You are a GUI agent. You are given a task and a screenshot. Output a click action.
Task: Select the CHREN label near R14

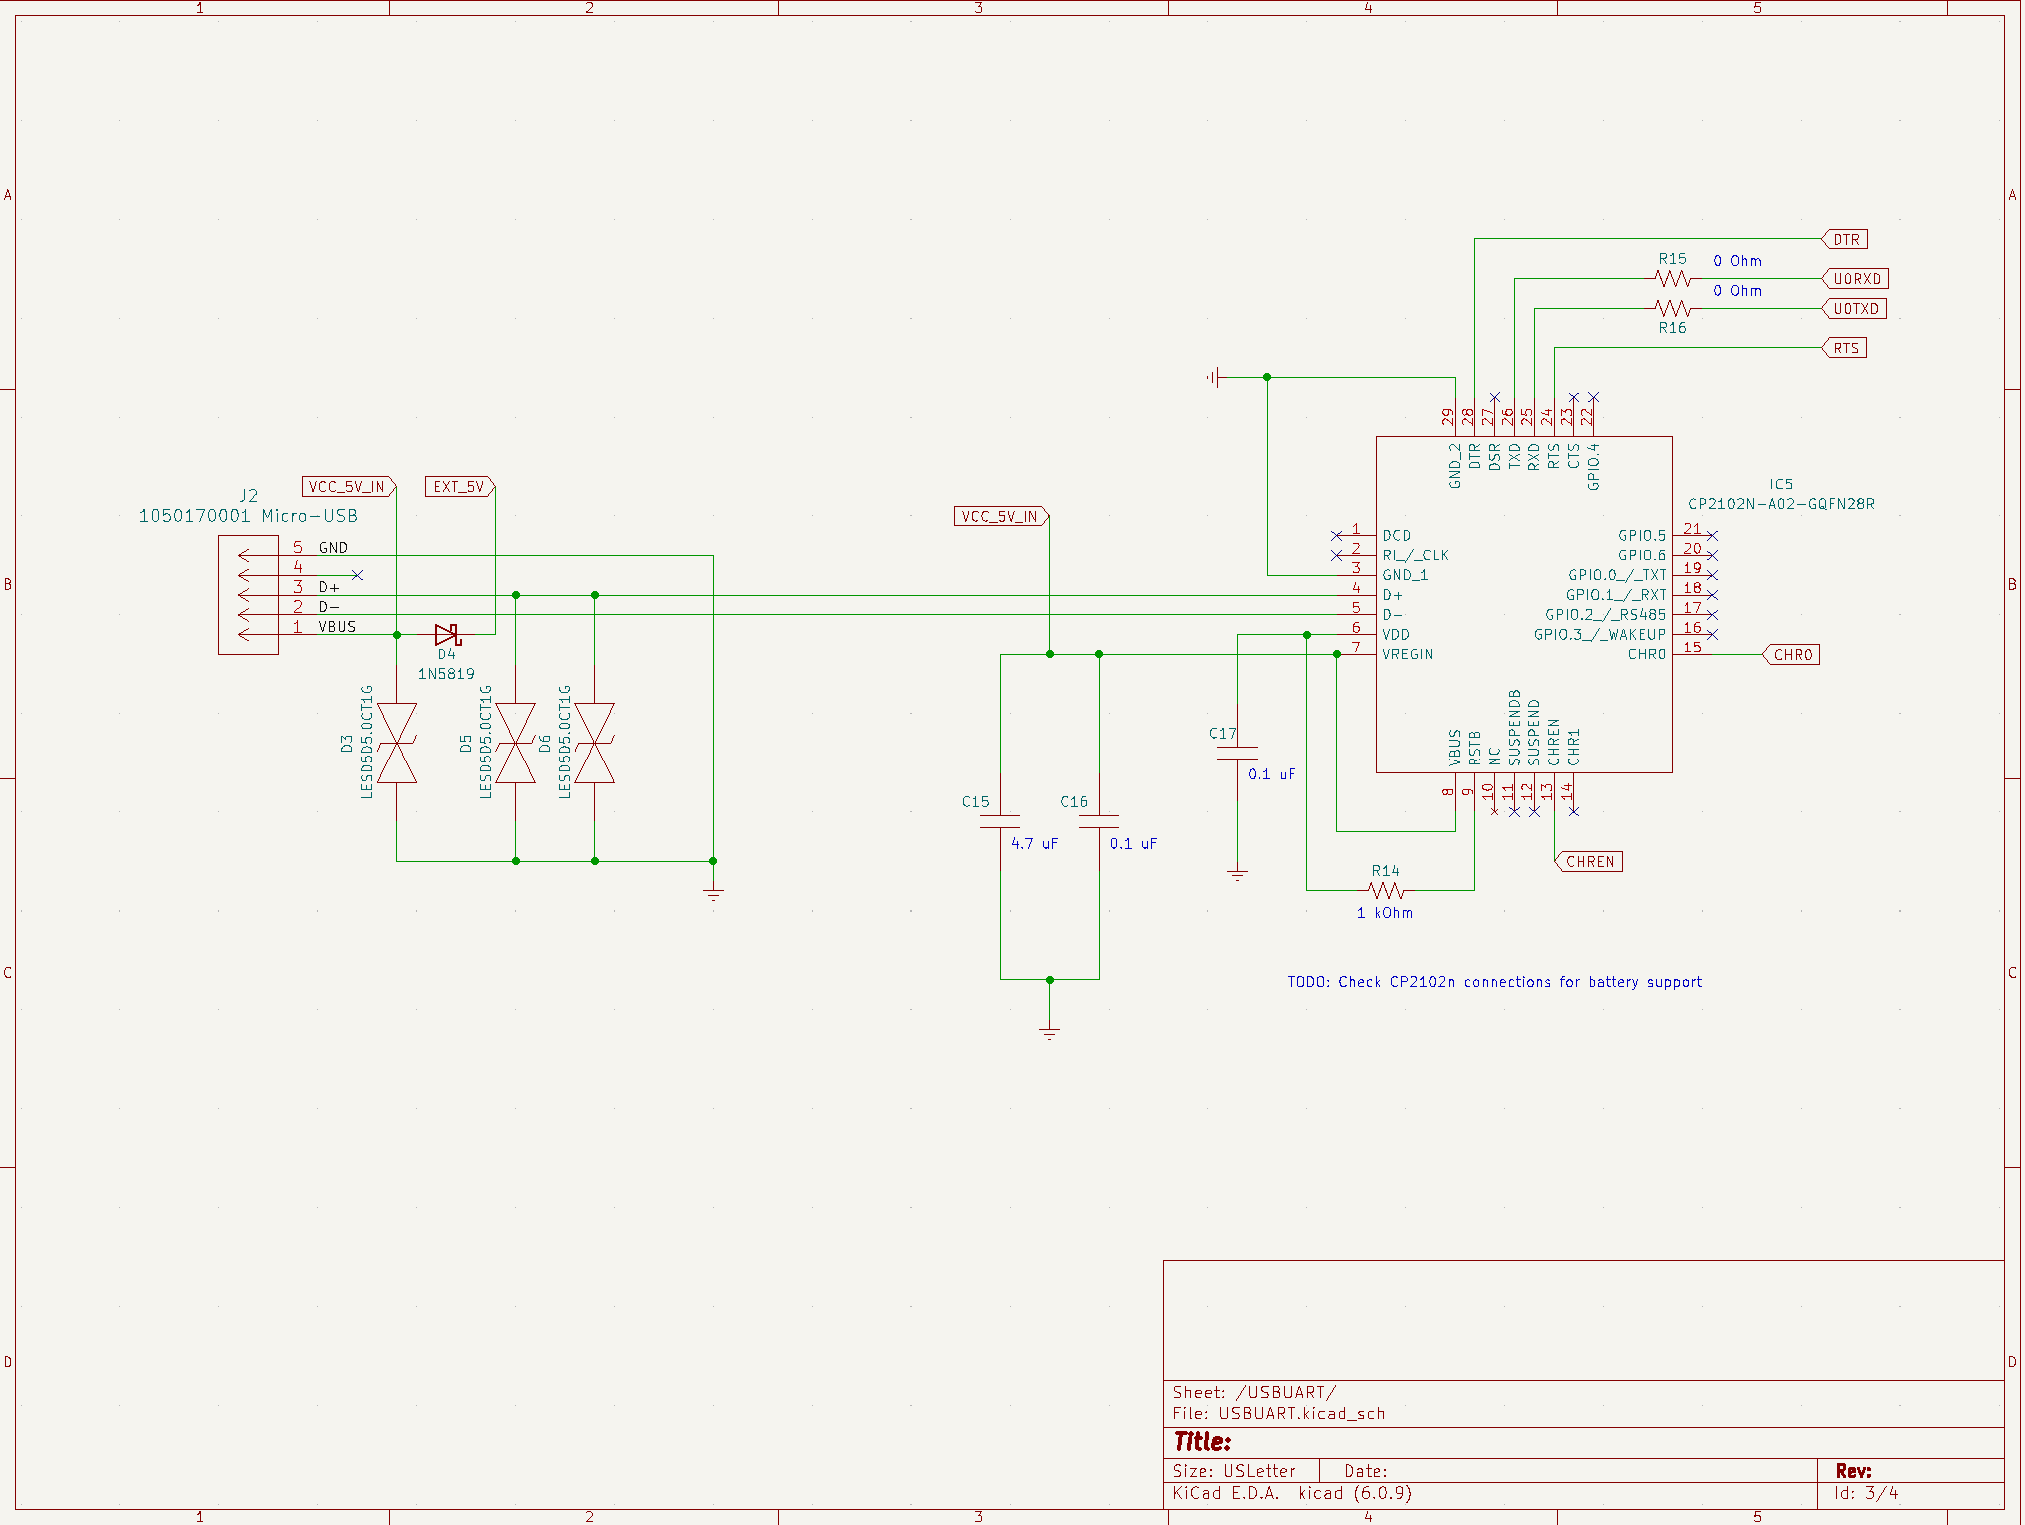tap(1590, 861)
